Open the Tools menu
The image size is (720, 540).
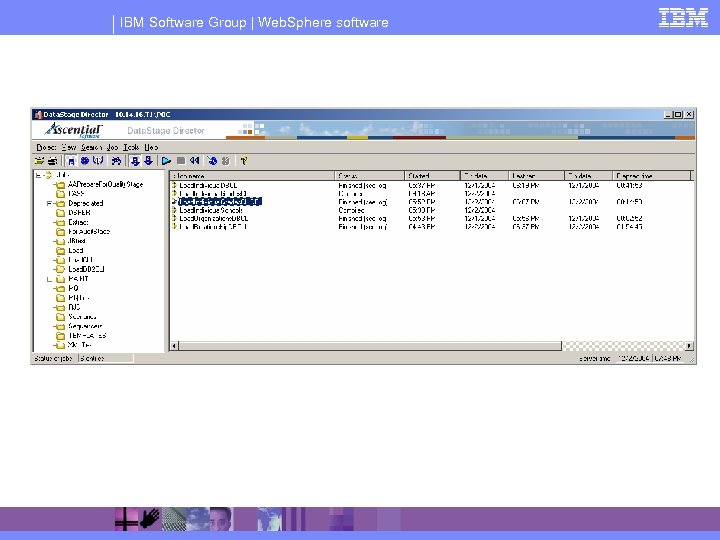coord(131,147)
